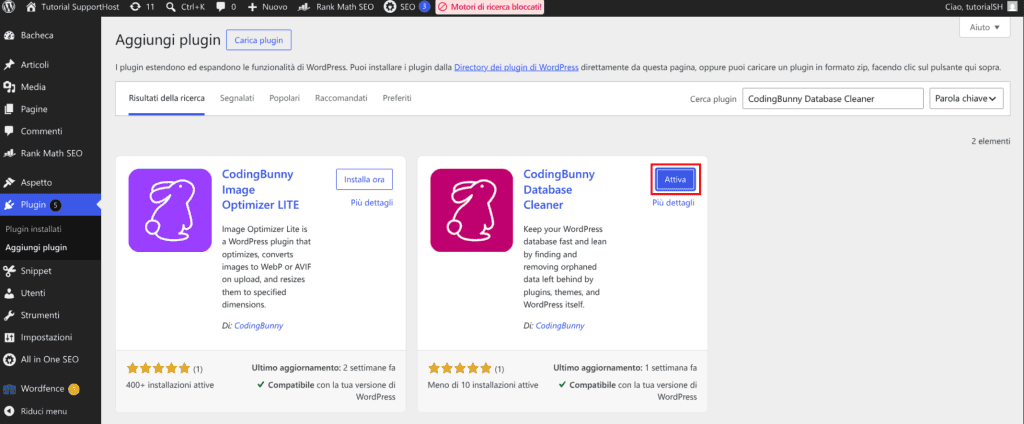Select the Risultati della ricerca tab
Viewport: 1024px width, 424px height.
(167, 98)
